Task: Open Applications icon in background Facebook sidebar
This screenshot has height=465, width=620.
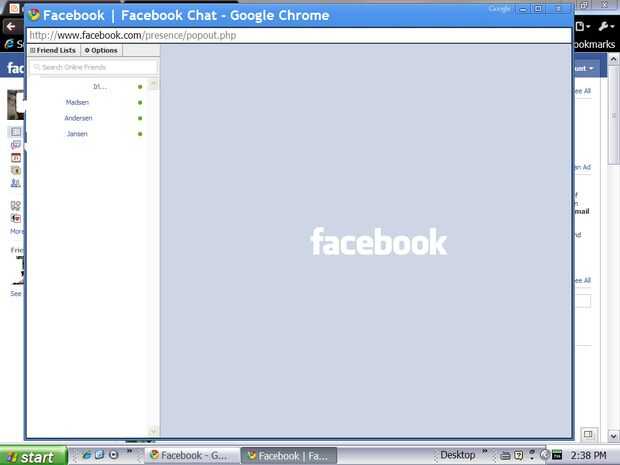Action: [x=16, y=206]
